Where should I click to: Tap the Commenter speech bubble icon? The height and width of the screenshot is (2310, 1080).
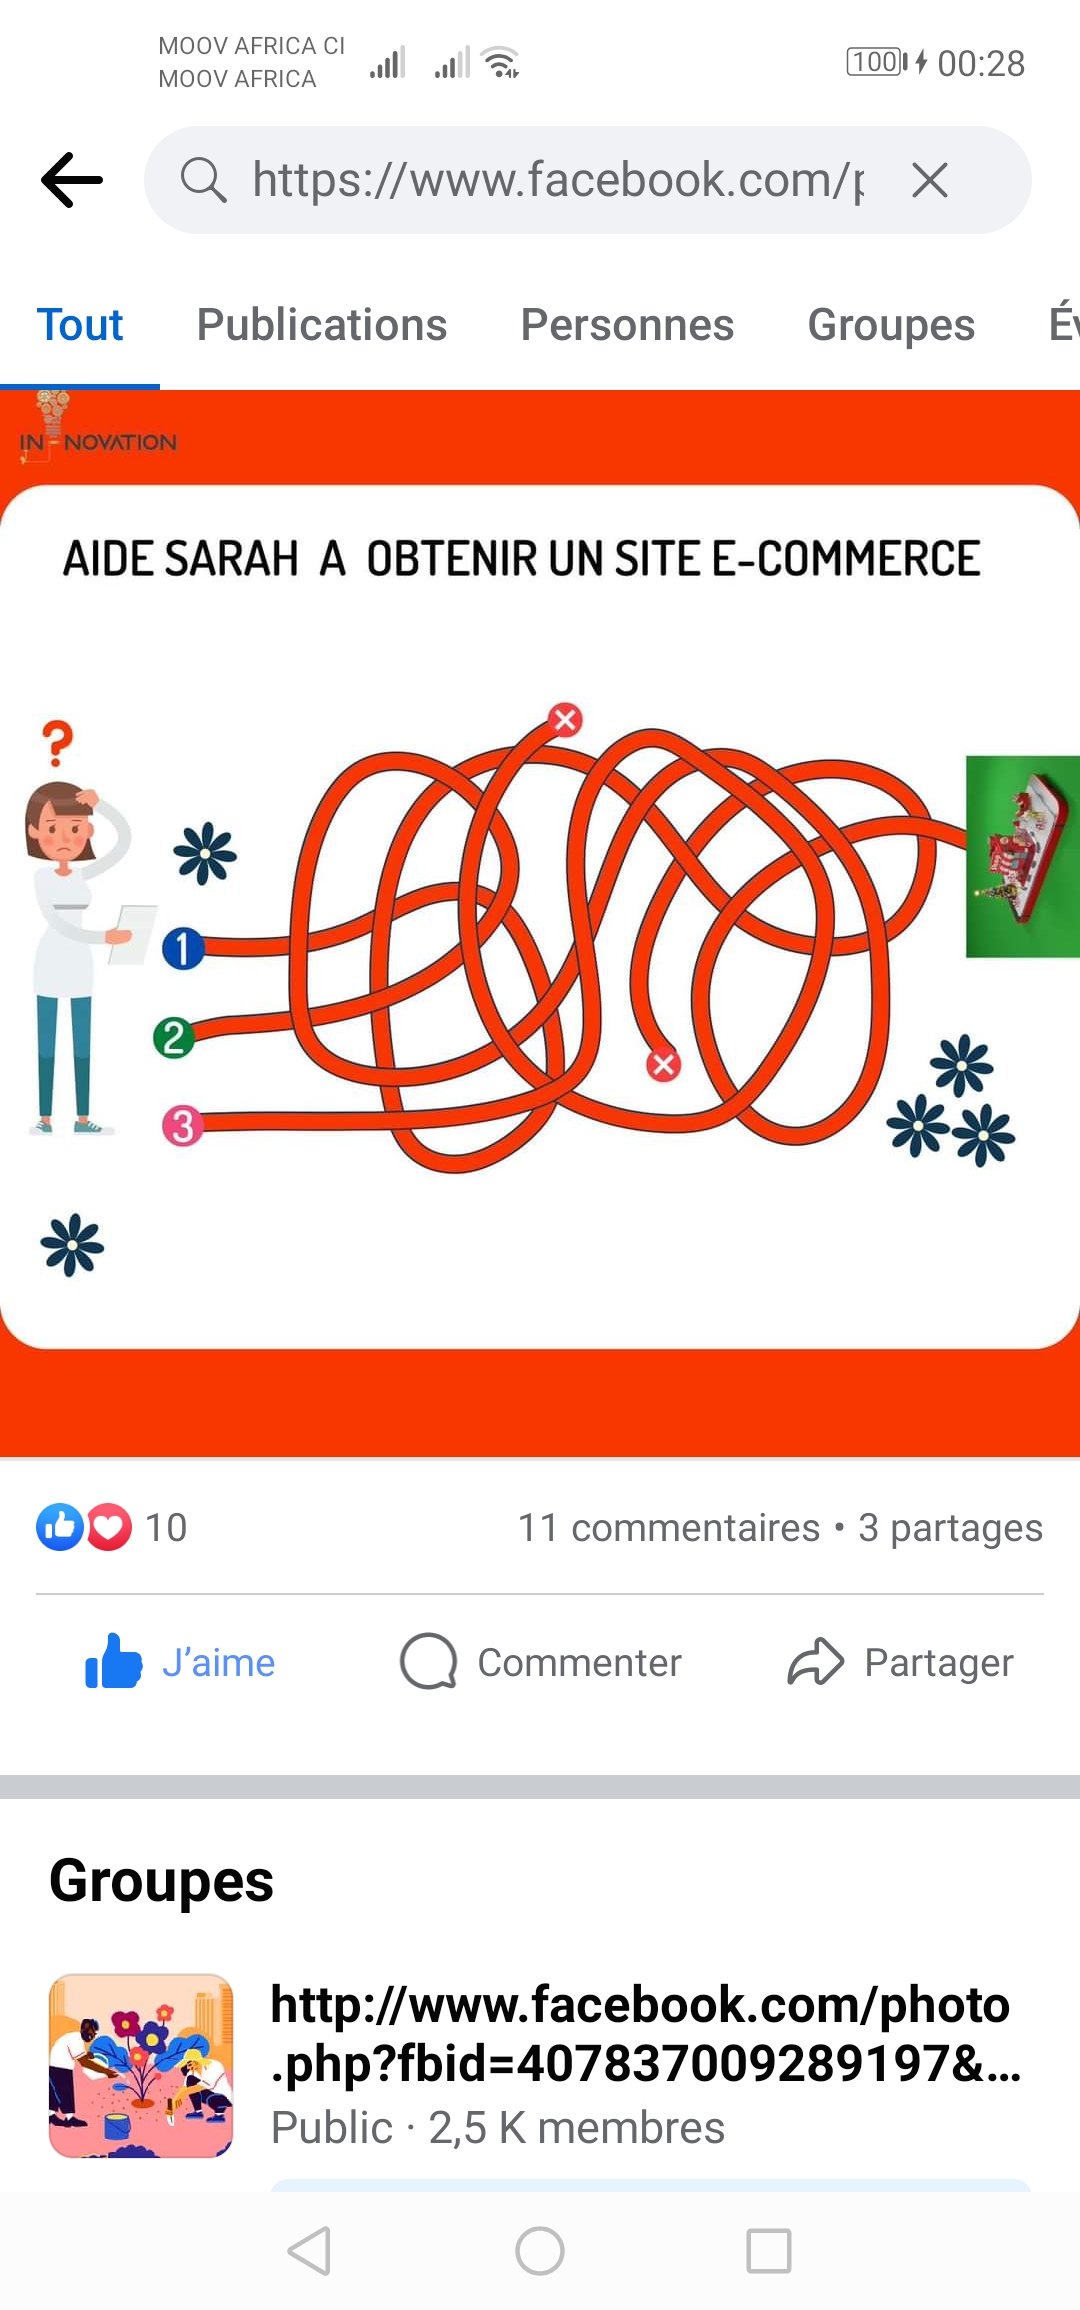[x=428, y=1662]
